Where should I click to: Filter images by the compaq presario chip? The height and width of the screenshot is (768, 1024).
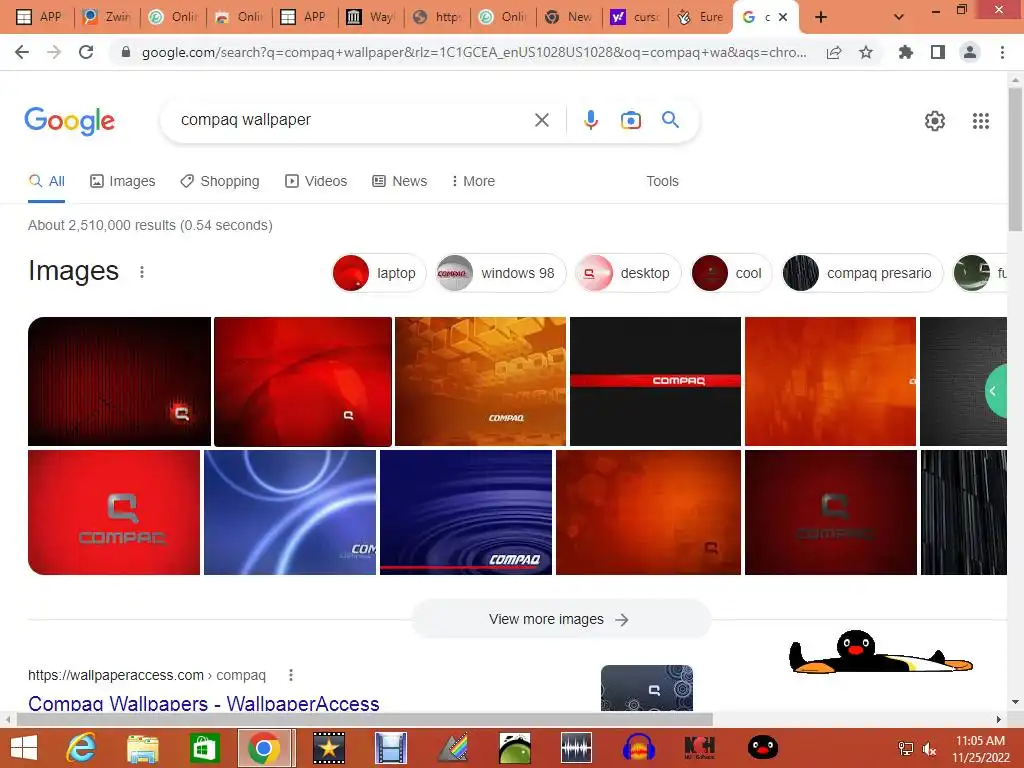862,273
